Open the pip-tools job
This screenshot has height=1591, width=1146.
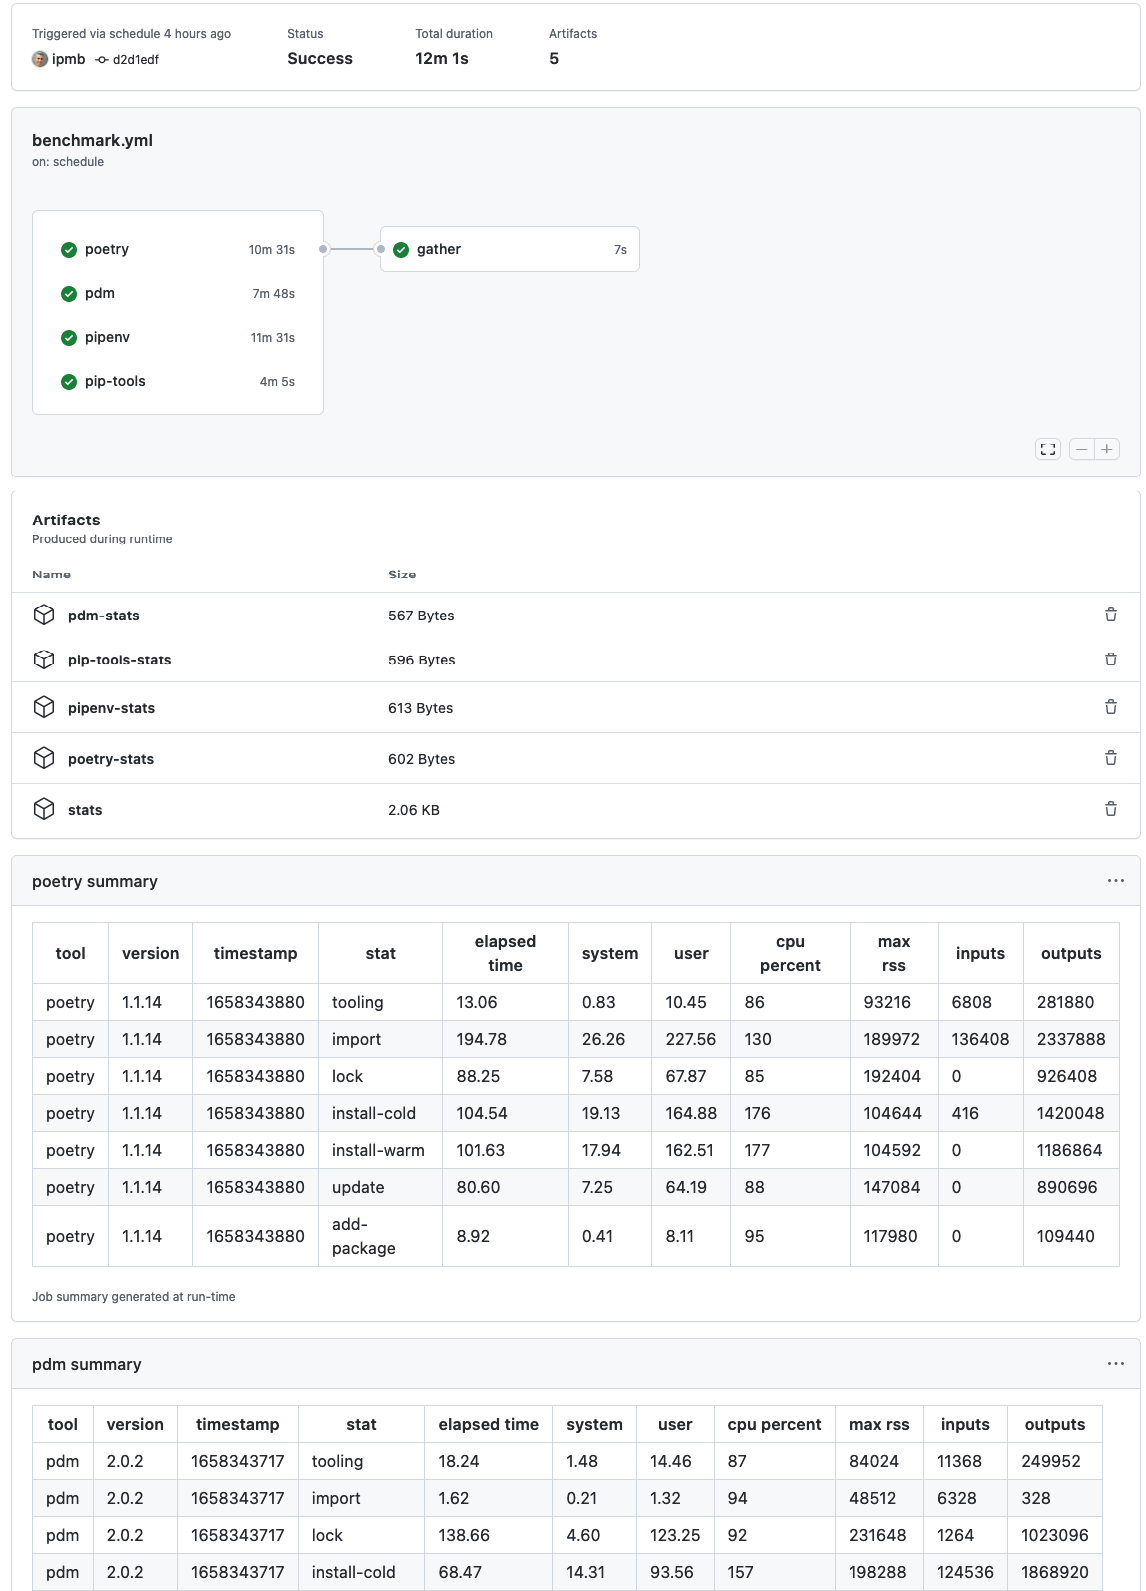tap(178, 382)
